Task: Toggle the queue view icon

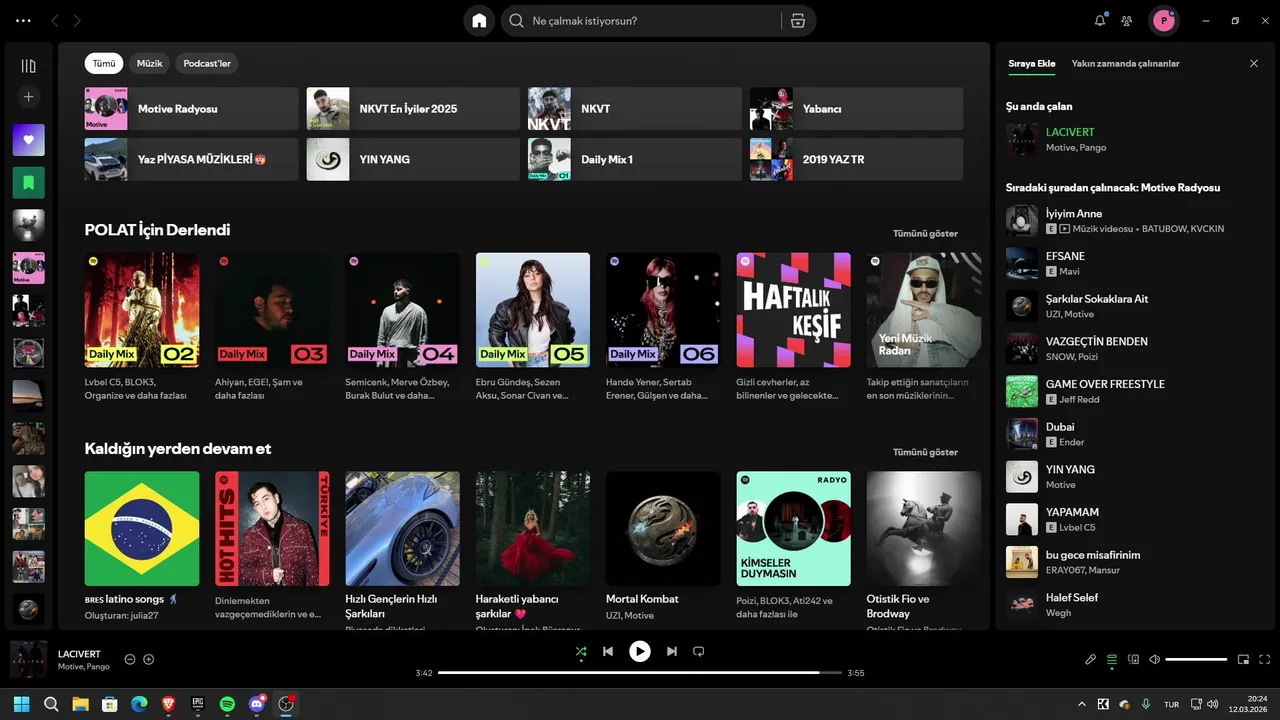Action: 1112,659
